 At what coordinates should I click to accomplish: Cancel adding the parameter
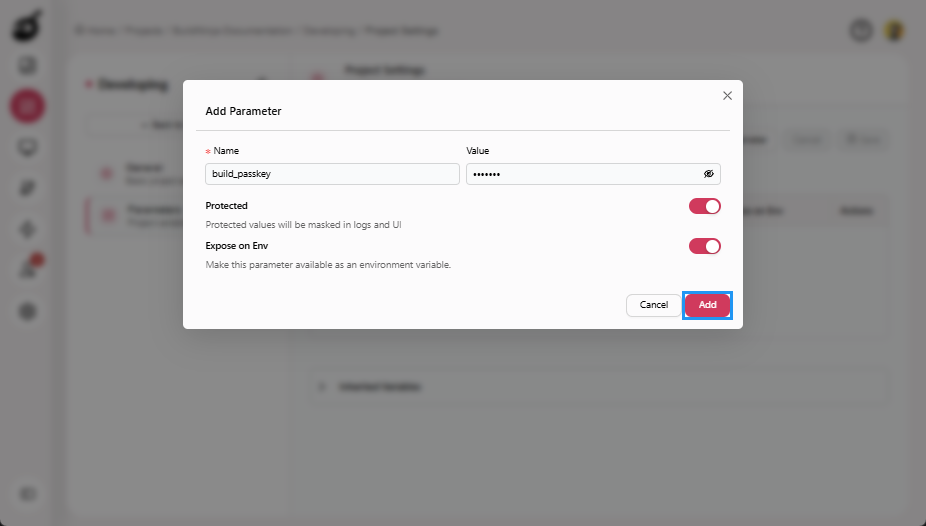tap(654, 305)
